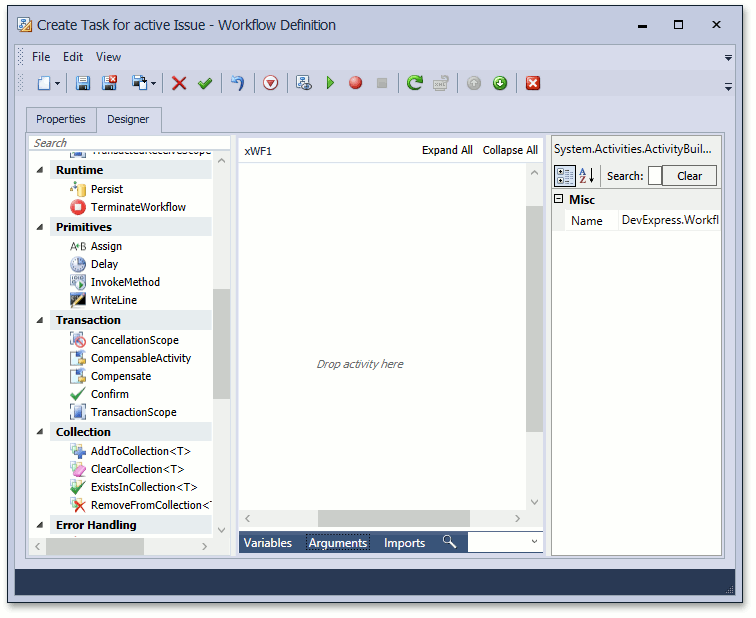756x618 pixels.
Task: Click the grayed-out XML export icon
Action: (441, 83)
